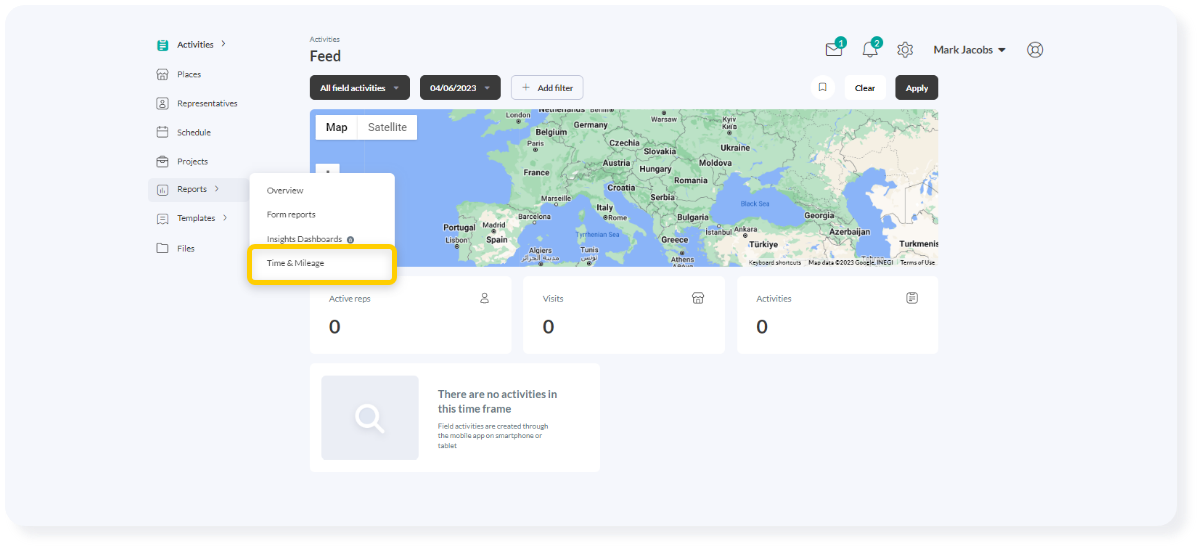Open Files in the sidebar

click(x=185, y=248)
